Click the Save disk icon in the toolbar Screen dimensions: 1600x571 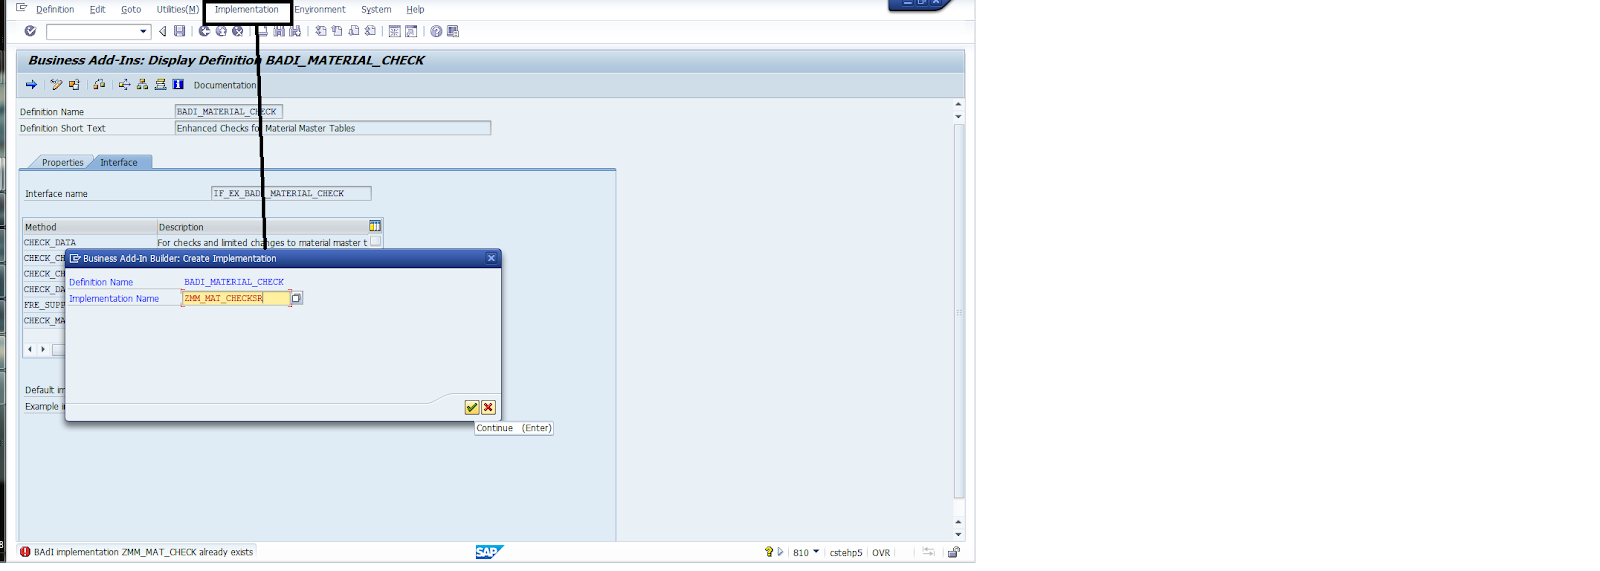click(179, 31)
